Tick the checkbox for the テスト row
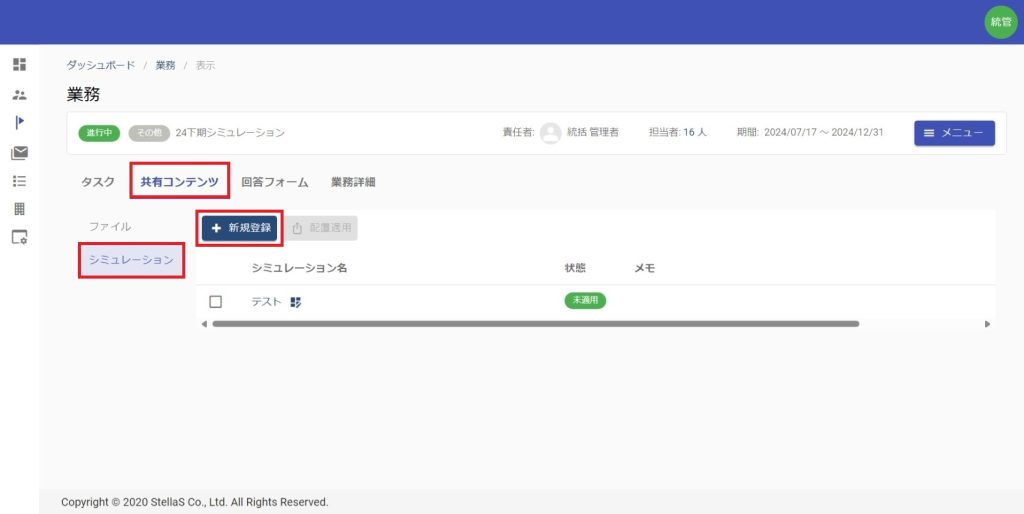The width and height of the screenshot is (1024, 514). pos(215,302)
